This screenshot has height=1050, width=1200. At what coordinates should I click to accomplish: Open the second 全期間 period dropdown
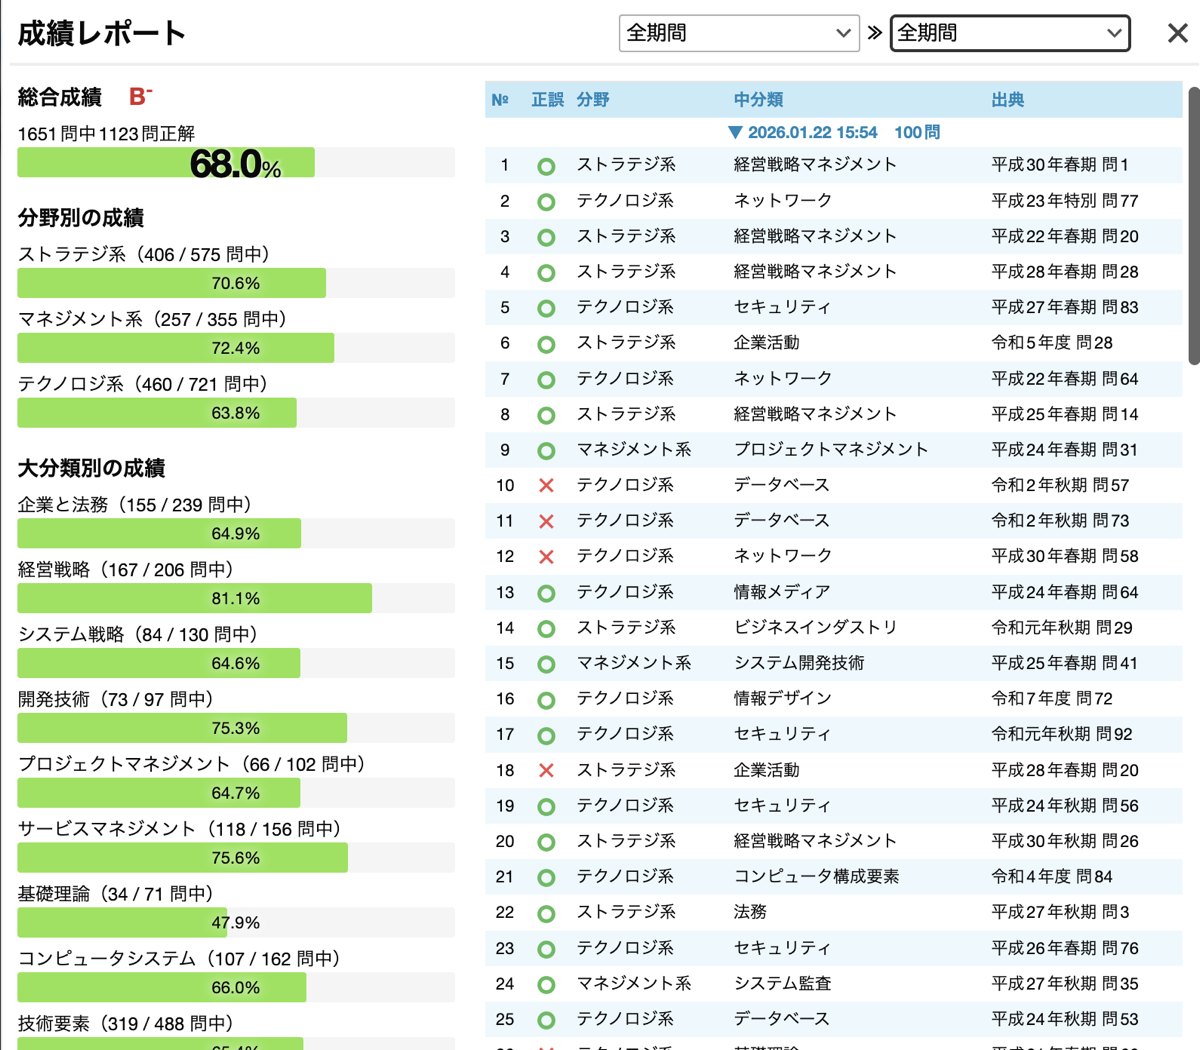pos(1009,33)
